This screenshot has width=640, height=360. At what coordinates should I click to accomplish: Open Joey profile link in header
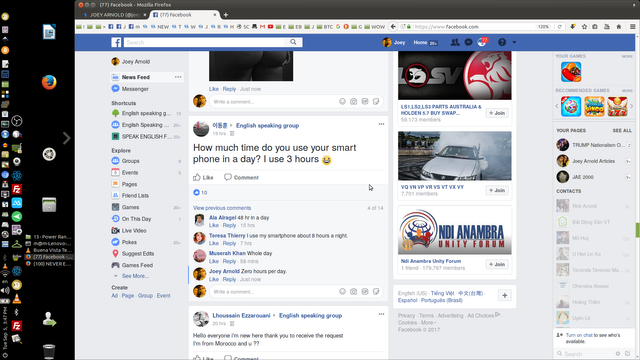394,42
